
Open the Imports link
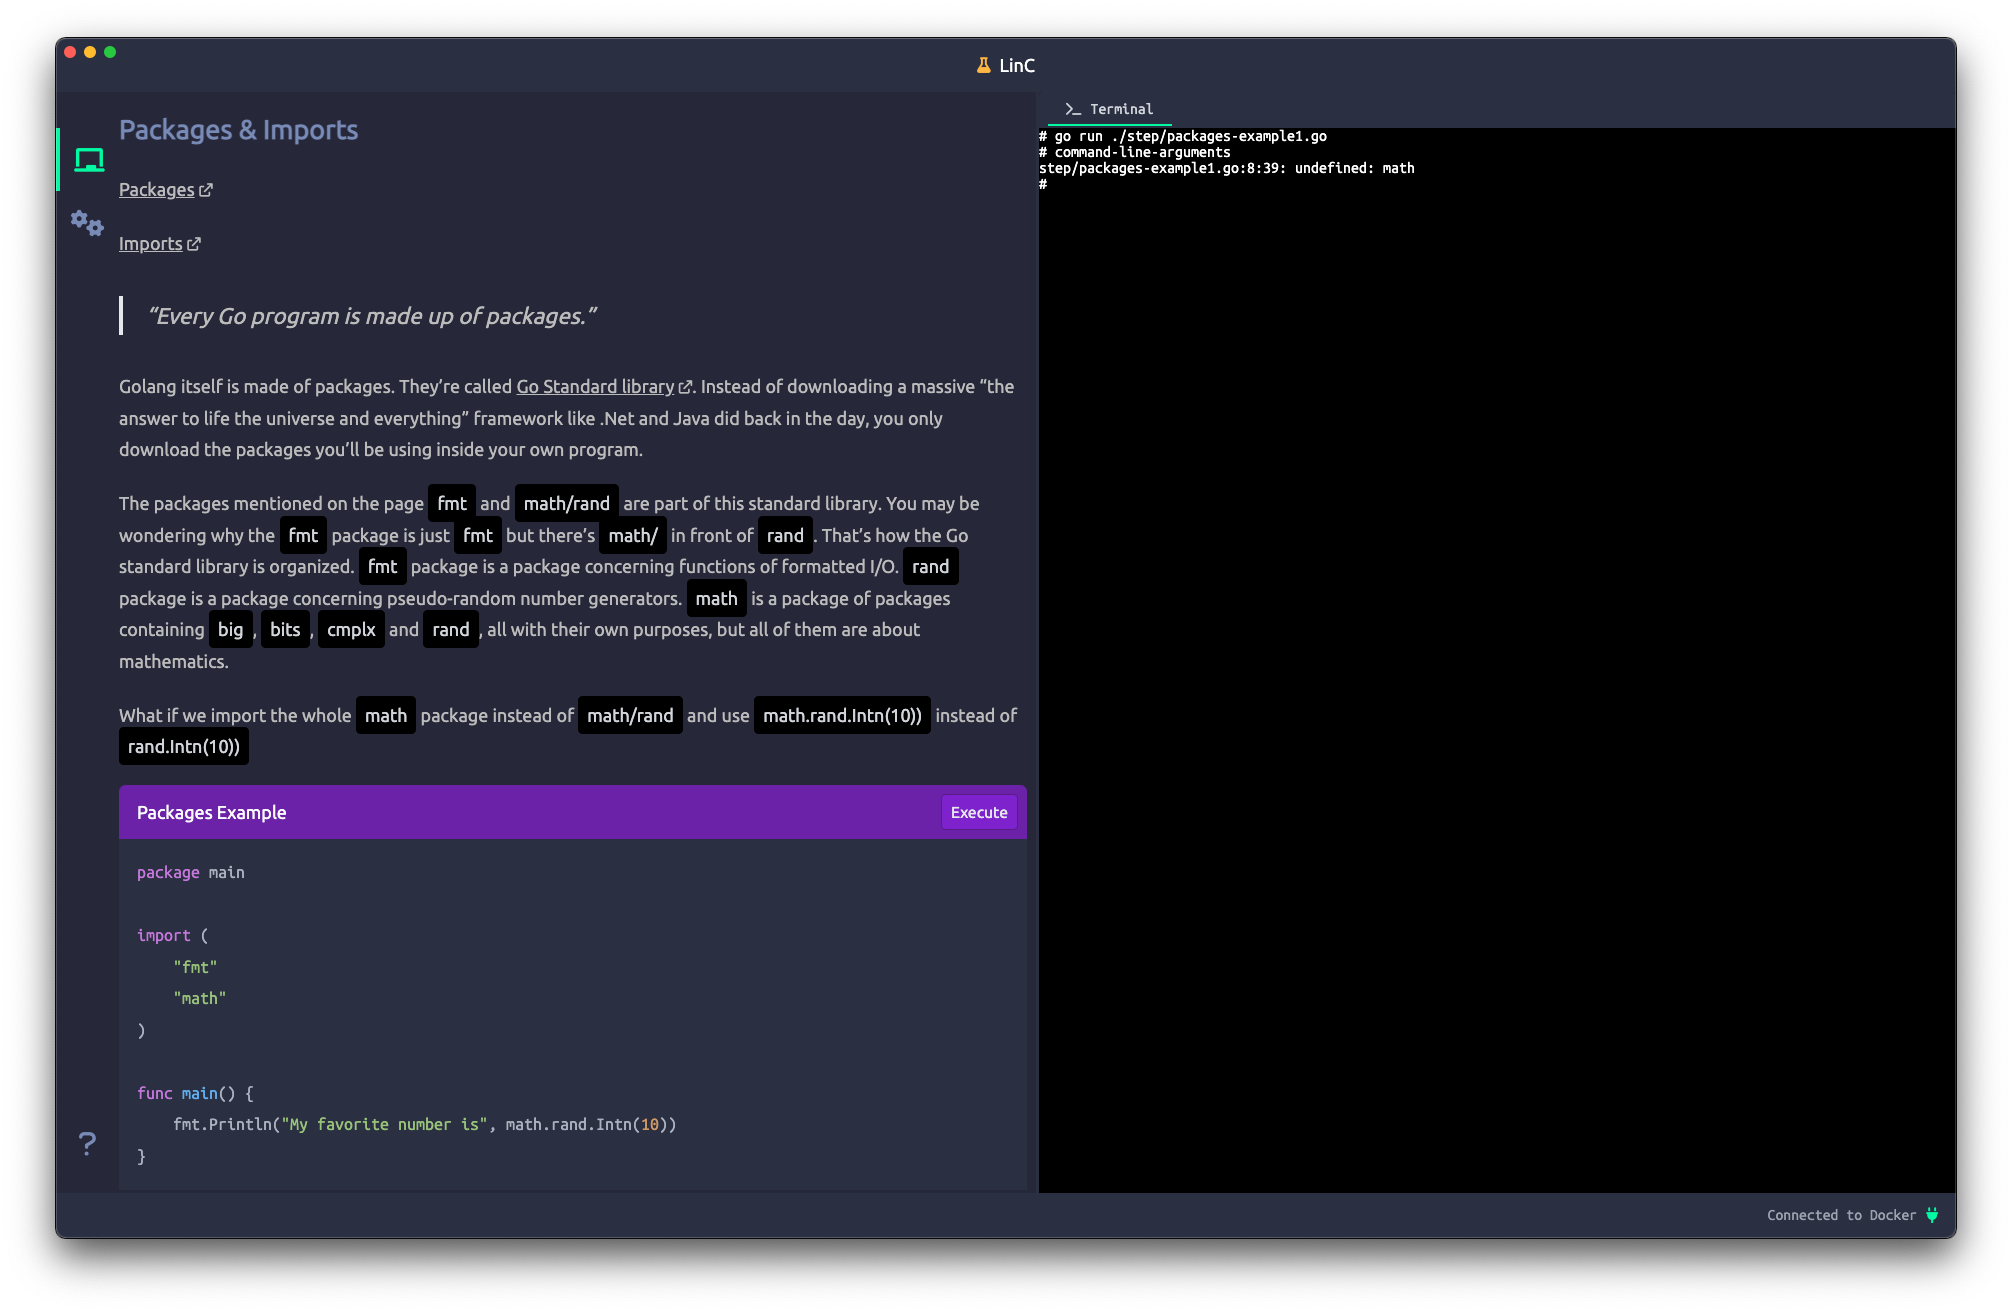(x=150, y=244)
